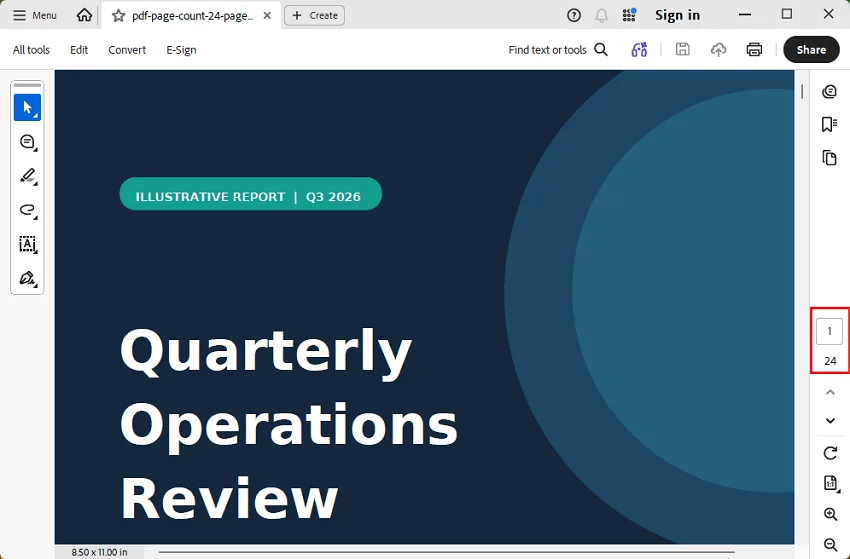Open the notifications bell
Image resolution: width=850 pixels, height=559 pixels.
coord(601,15)
